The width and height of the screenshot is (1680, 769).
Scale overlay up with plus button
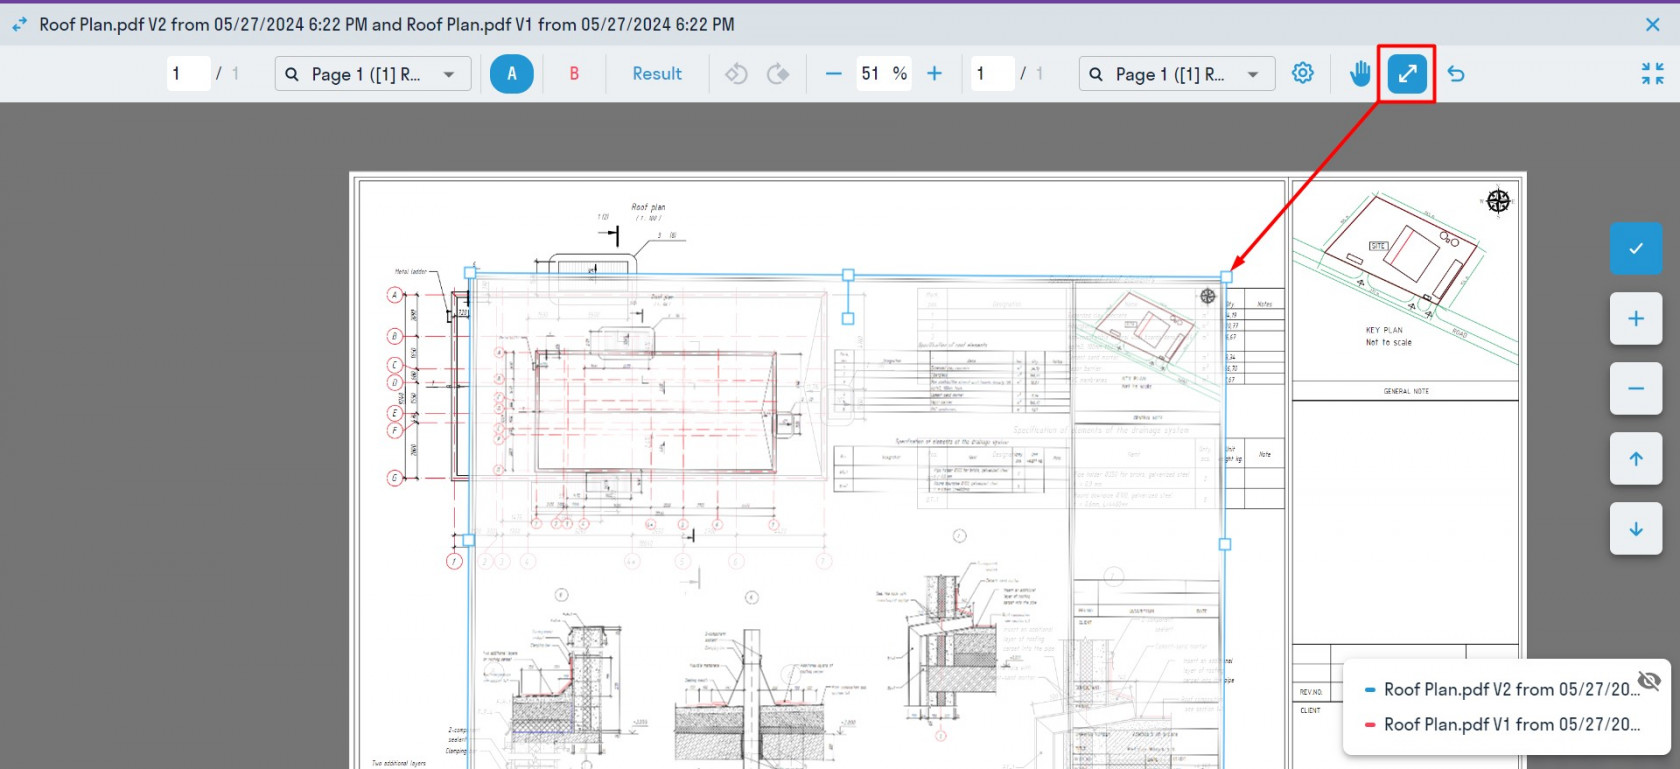click(1636, 318)
